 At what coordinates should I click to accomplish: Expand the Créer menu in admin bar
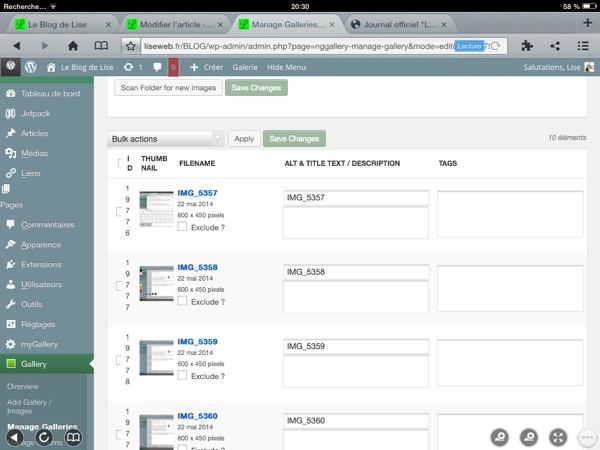click(206, 67)
